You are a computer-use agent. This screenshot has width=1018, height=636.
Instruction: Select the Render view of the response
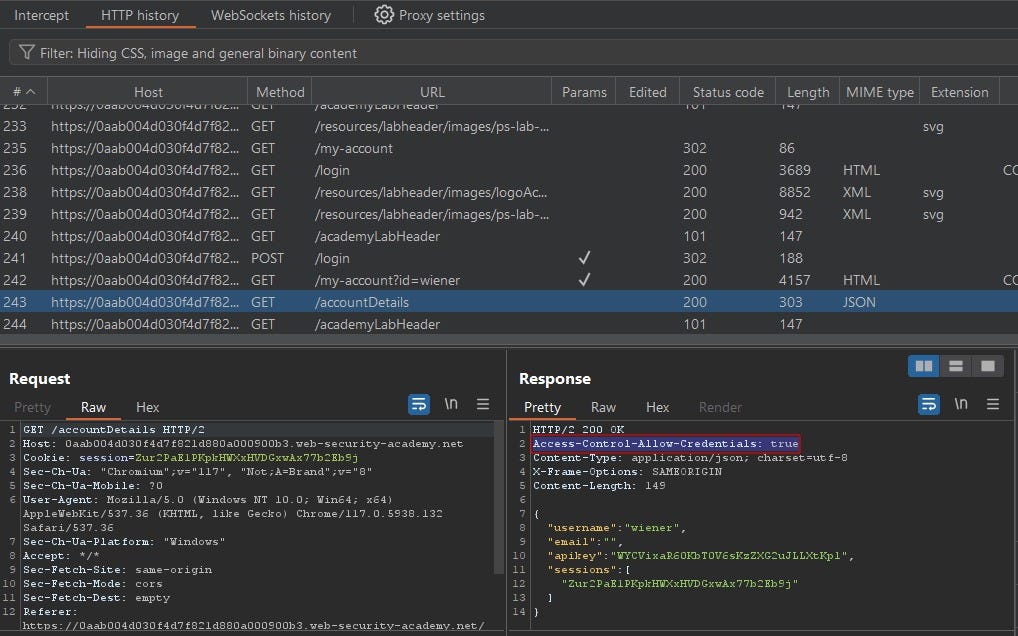[x=720, y=407]
